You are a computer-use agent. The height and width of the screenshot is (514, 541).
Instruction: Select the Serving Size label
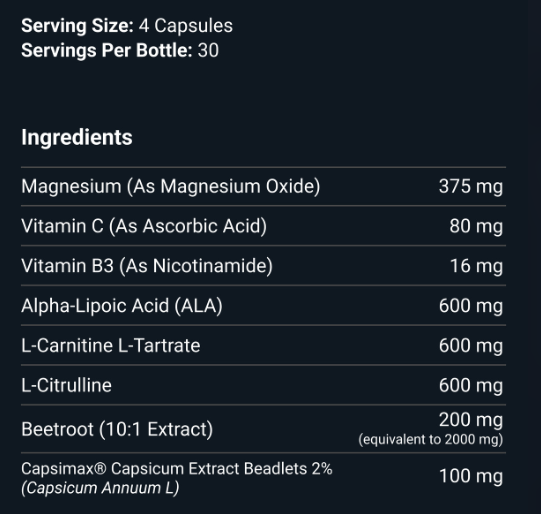point(77,26)
